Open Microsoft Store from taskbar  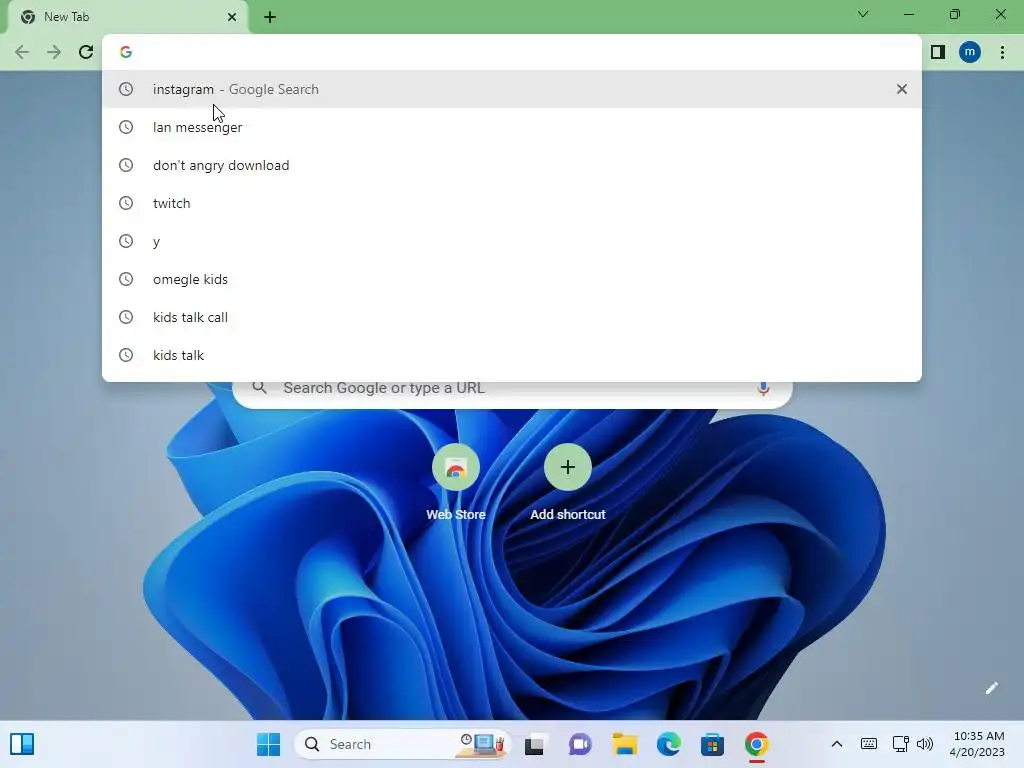coord(712,744)
